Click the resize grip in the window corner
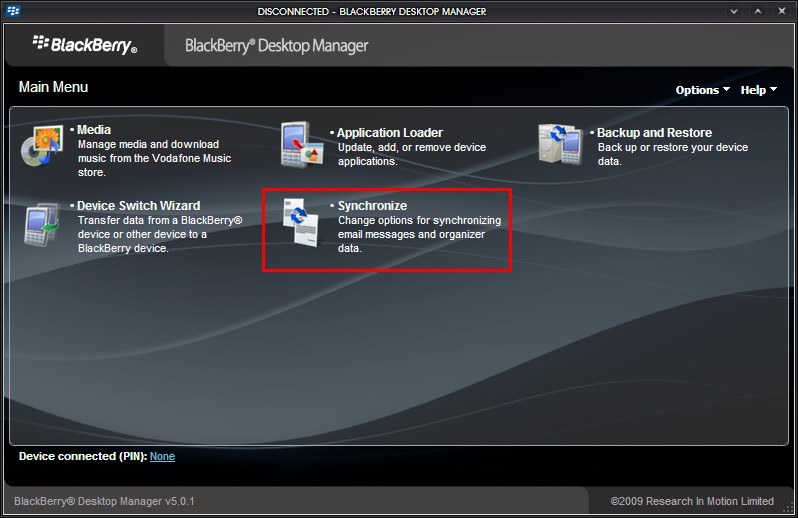Screen dimensions: 798x518 tap(788, 509)
